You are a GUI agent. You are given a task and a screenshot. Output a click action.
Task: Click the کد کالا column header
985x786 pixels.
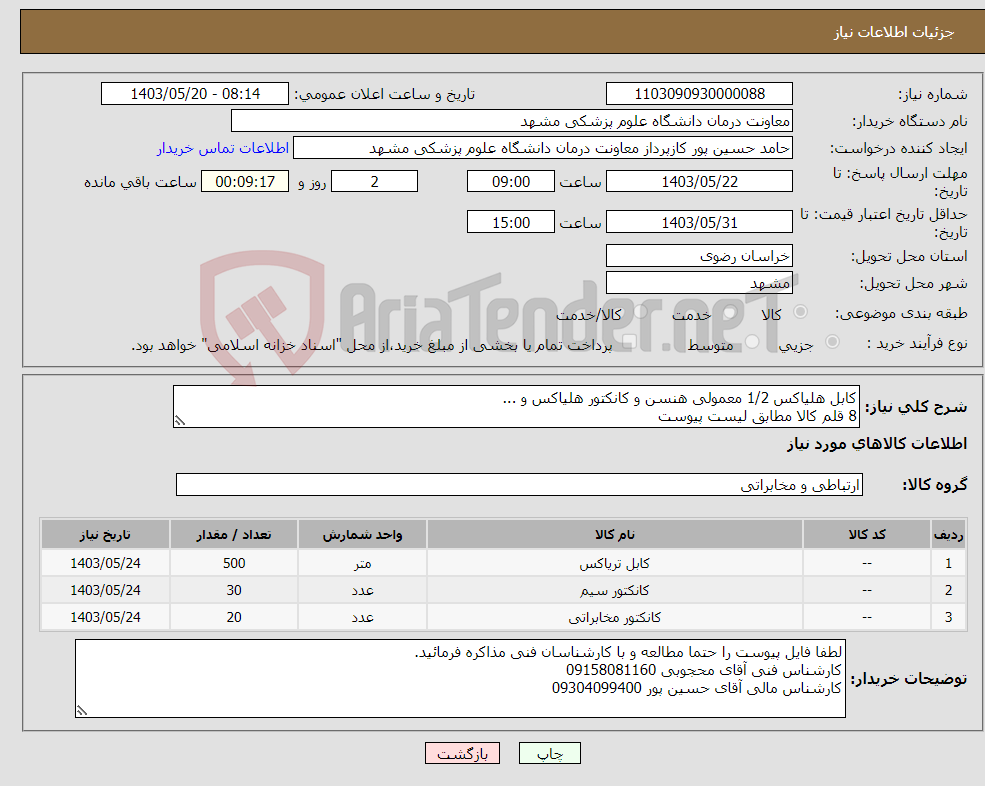(x=867, y=535)
